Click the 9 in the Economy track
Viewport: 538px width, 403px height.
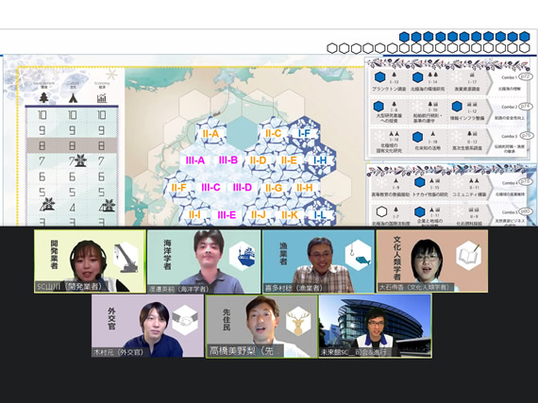[x=102, y=130]
